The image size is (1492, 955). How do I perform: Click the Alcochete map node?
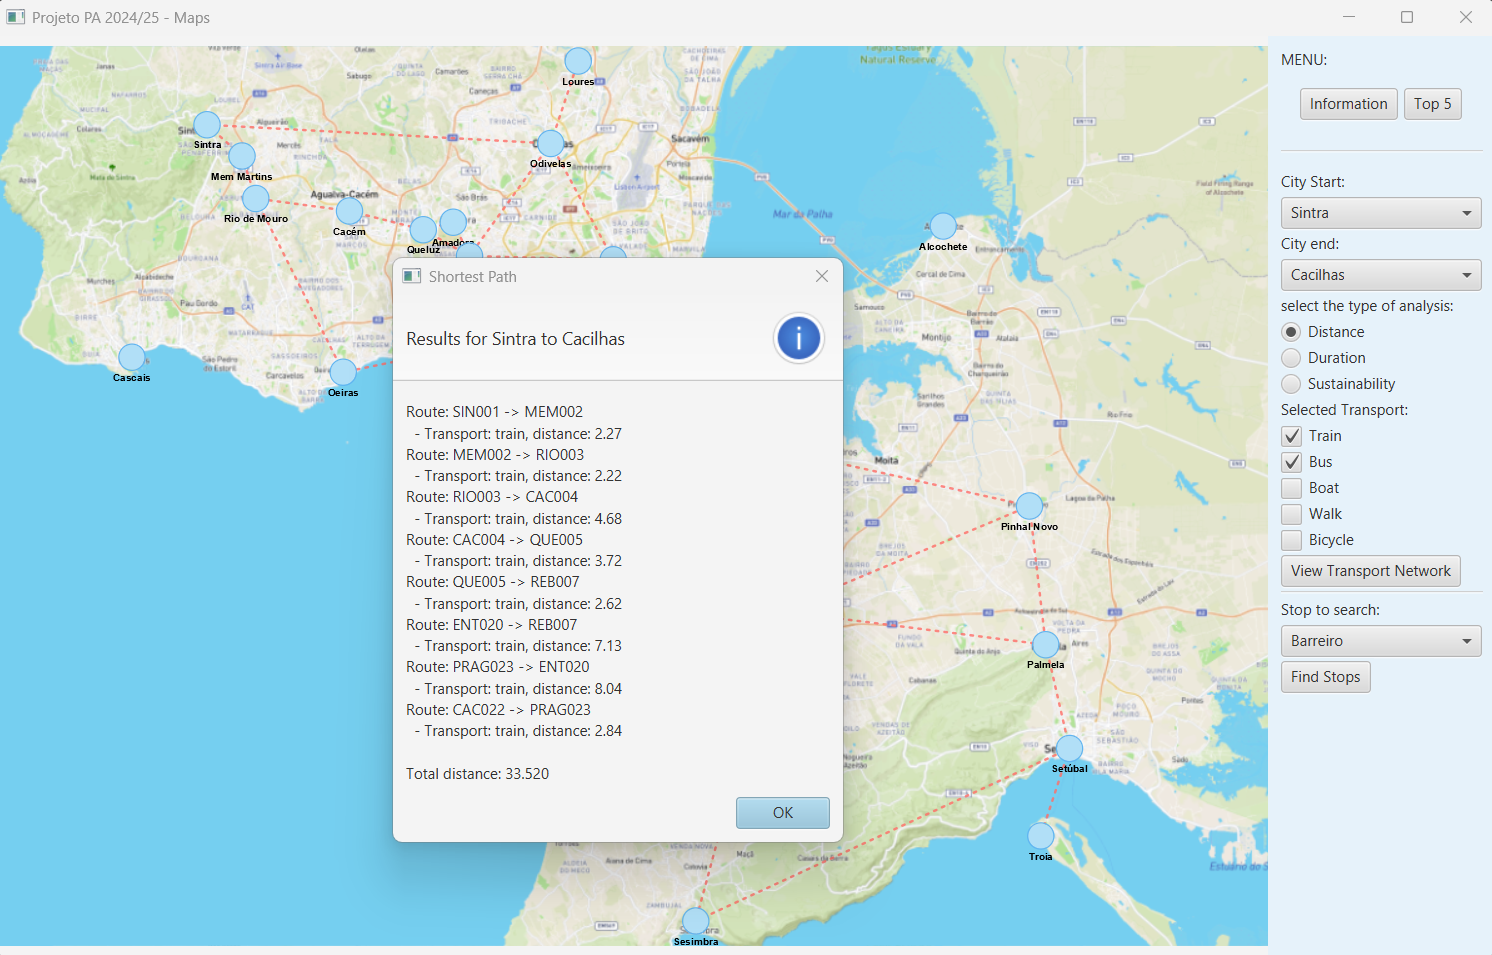[942, 226]
